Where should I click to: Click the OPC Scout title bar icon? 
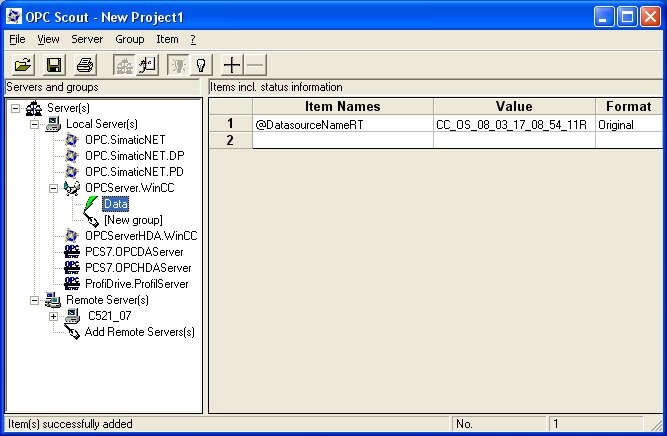(14, 17)
